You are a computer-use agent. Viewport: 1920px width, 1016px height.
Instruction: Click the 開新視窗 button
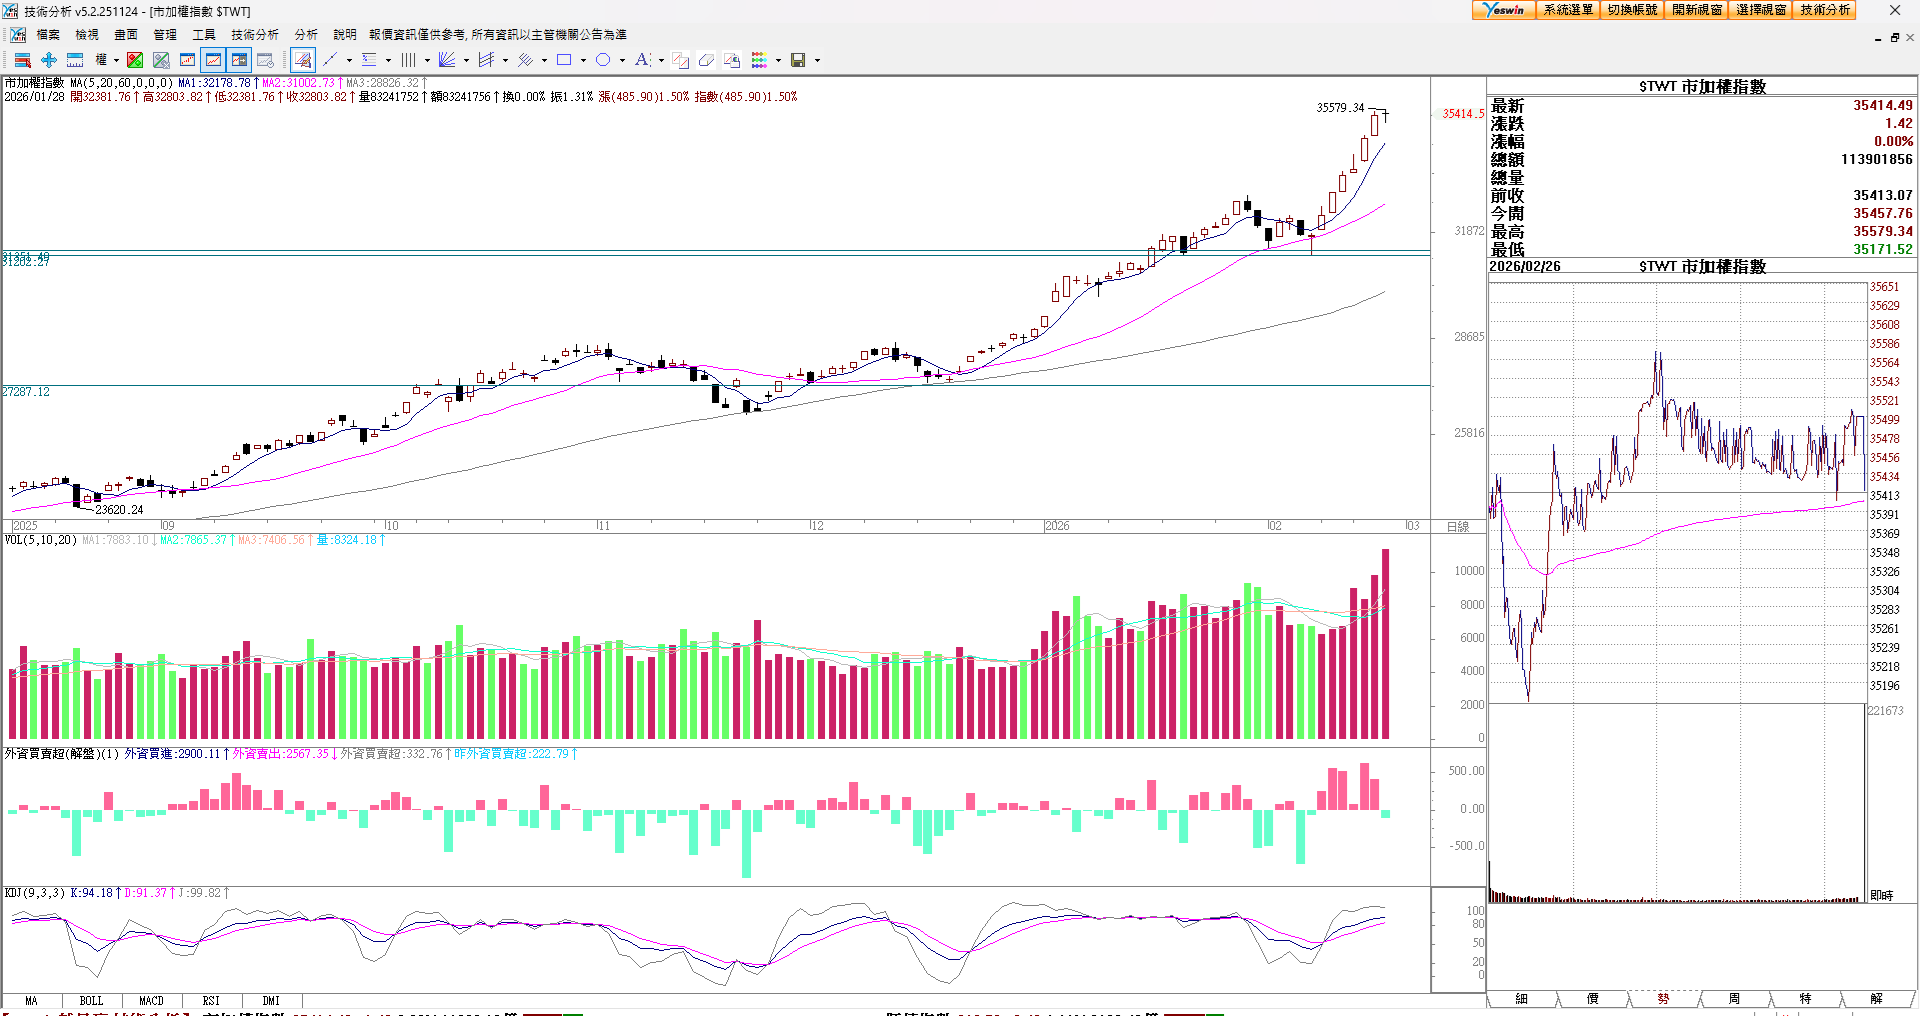point(1697,10)
